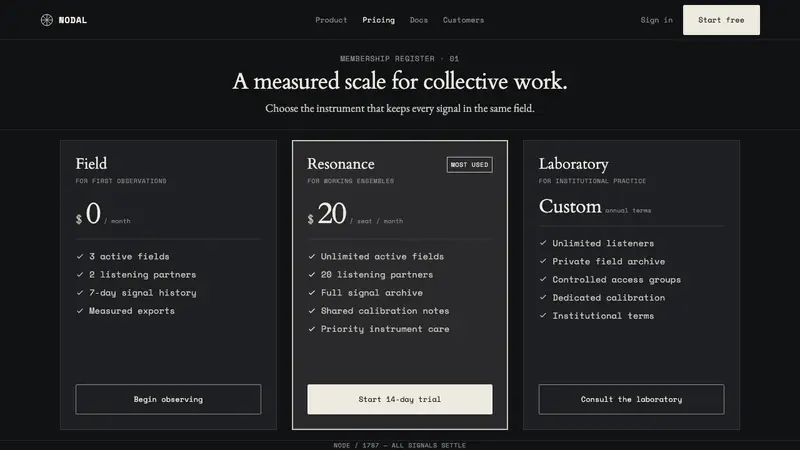Click the Begin observing button

click(168, 399)
